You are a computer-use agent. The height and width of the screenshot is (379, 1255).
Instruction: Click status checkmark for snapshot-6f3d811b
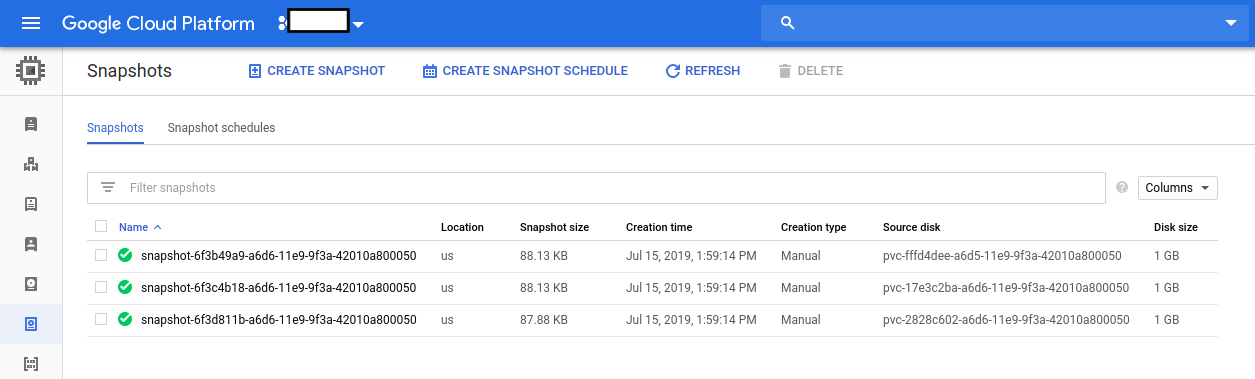point(125,319)
